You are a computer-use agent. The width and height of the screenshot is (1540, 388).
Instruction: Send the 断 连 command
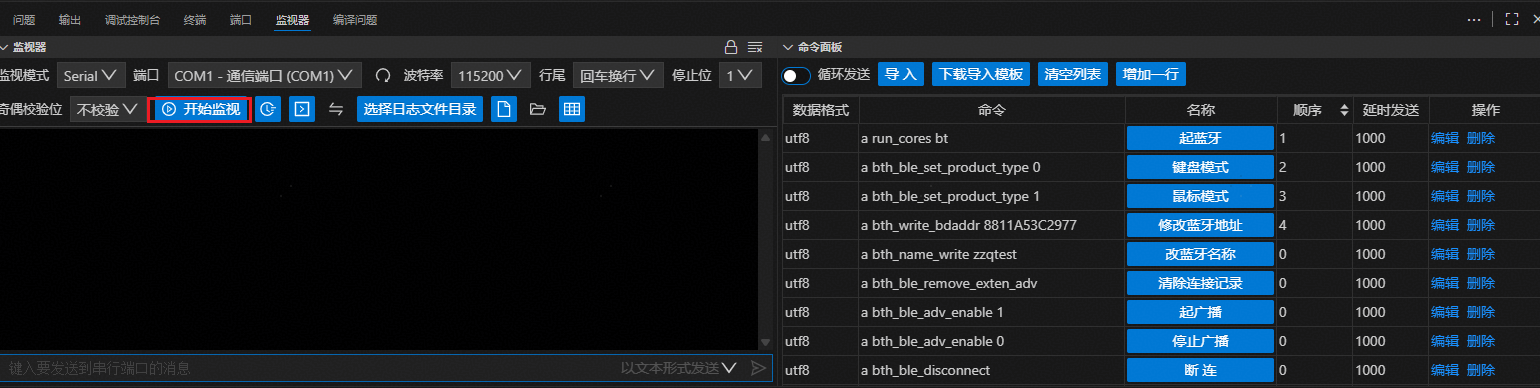point(1200,370)
